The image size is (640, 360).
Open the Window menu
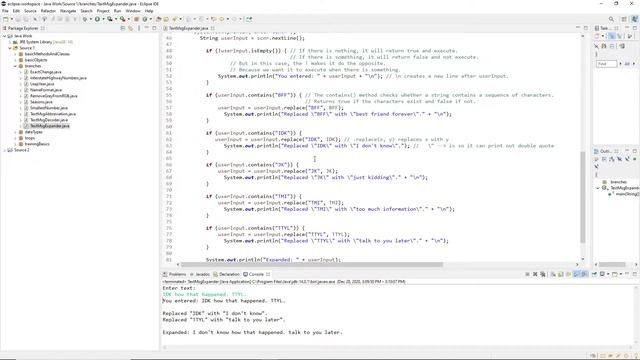[x=133, y=11]
